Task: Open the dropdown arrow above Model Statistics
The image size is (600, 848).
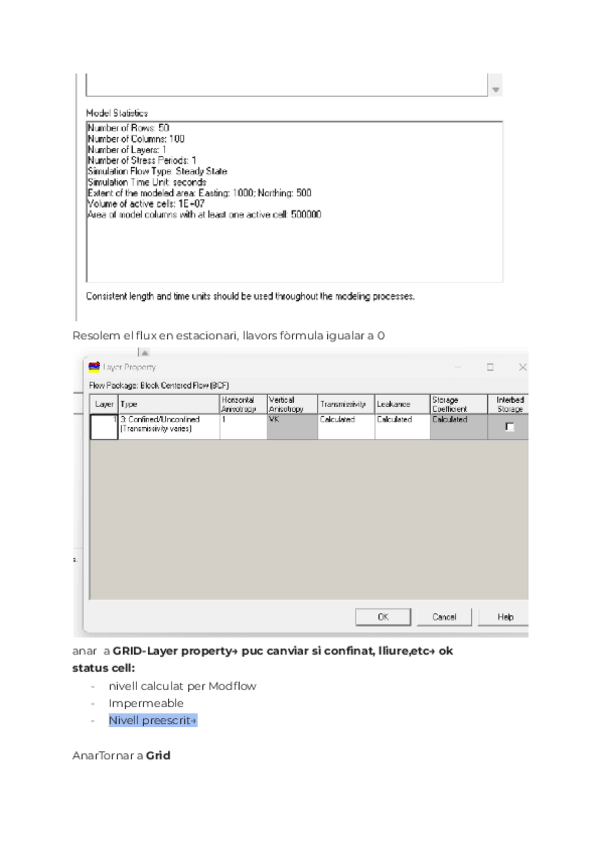Action: 496,90
